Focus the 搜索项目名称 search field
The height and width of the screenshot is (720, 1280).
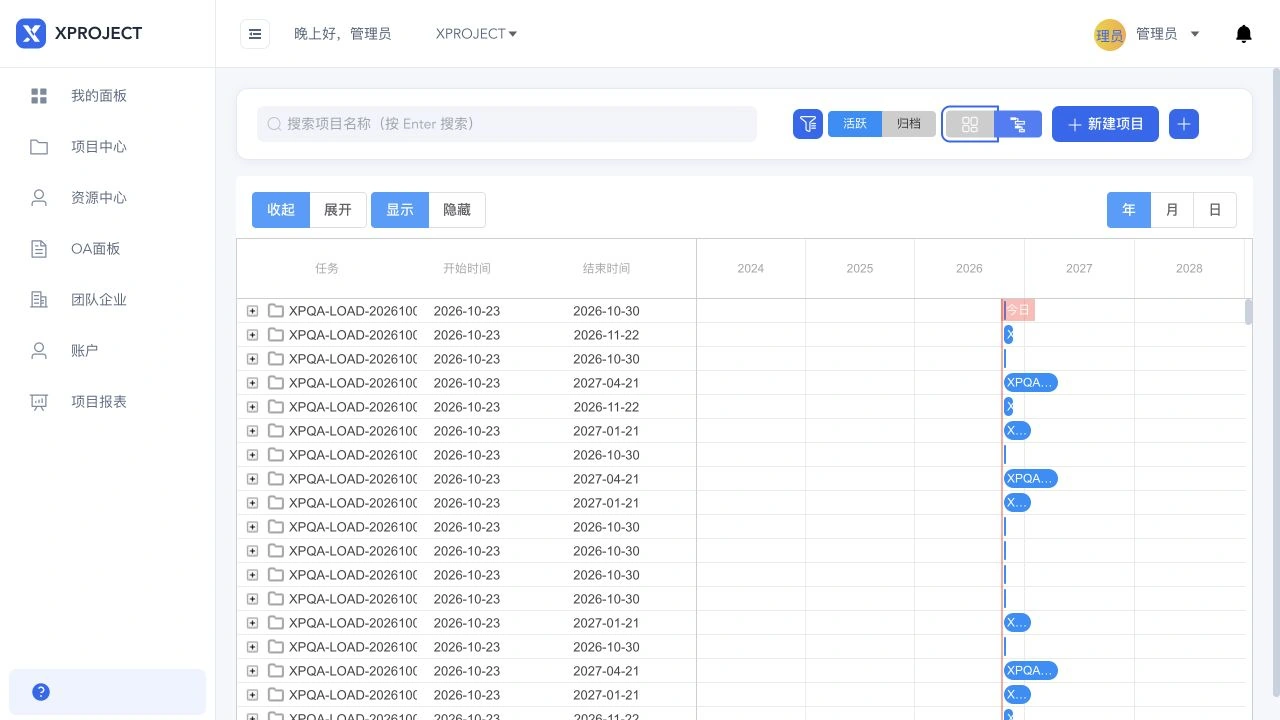coord(507,124)
